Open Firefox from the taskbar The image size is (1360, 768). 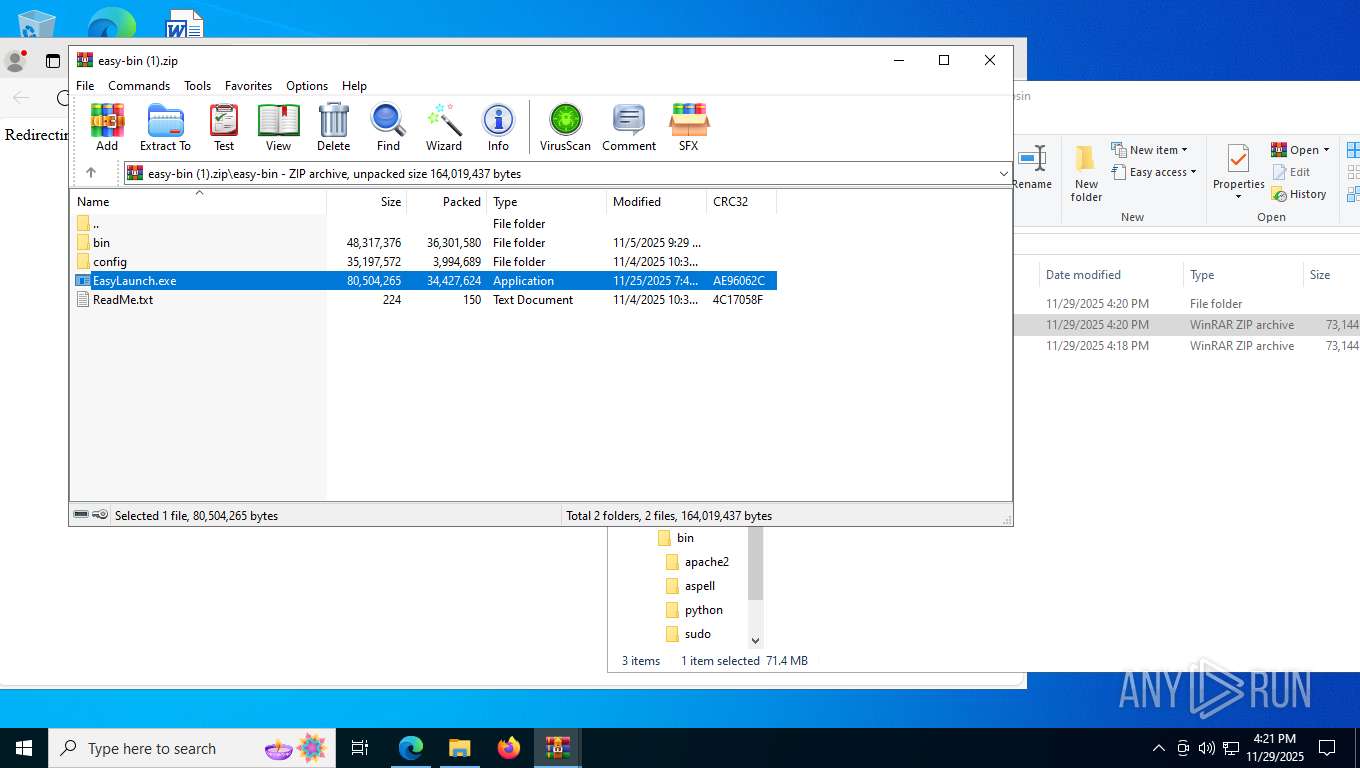click(x=509, y=748)
